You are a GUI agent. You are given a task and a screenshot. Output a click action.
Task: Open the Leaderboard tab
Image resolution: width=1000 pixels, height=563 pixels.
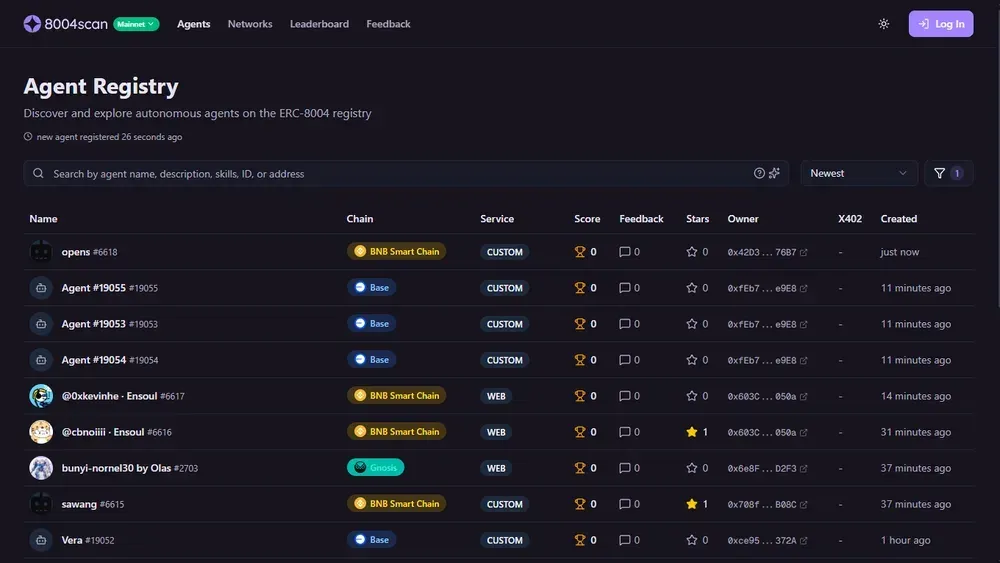pyautogui.click(x=319, y=24)
